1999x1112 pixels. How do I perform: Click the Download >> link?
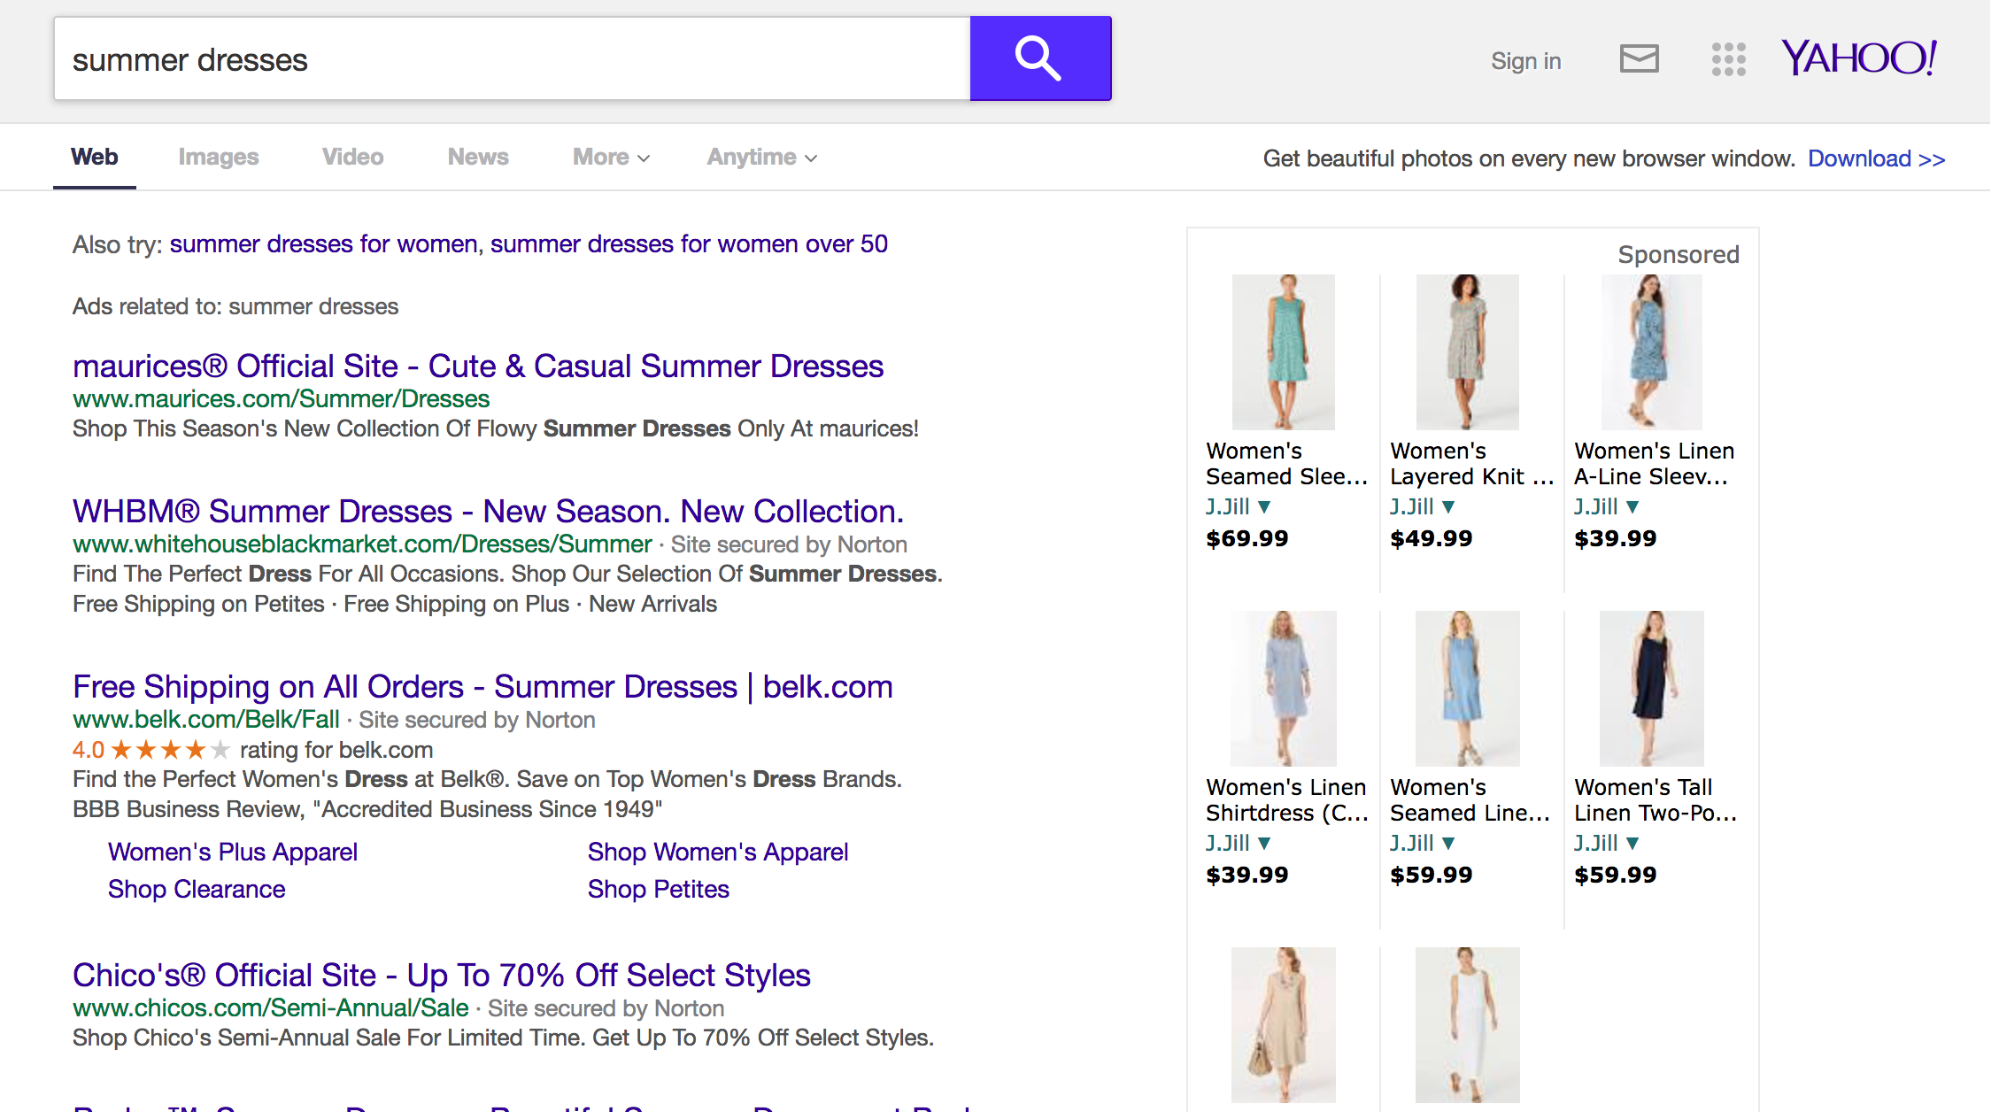(1875, 159)
